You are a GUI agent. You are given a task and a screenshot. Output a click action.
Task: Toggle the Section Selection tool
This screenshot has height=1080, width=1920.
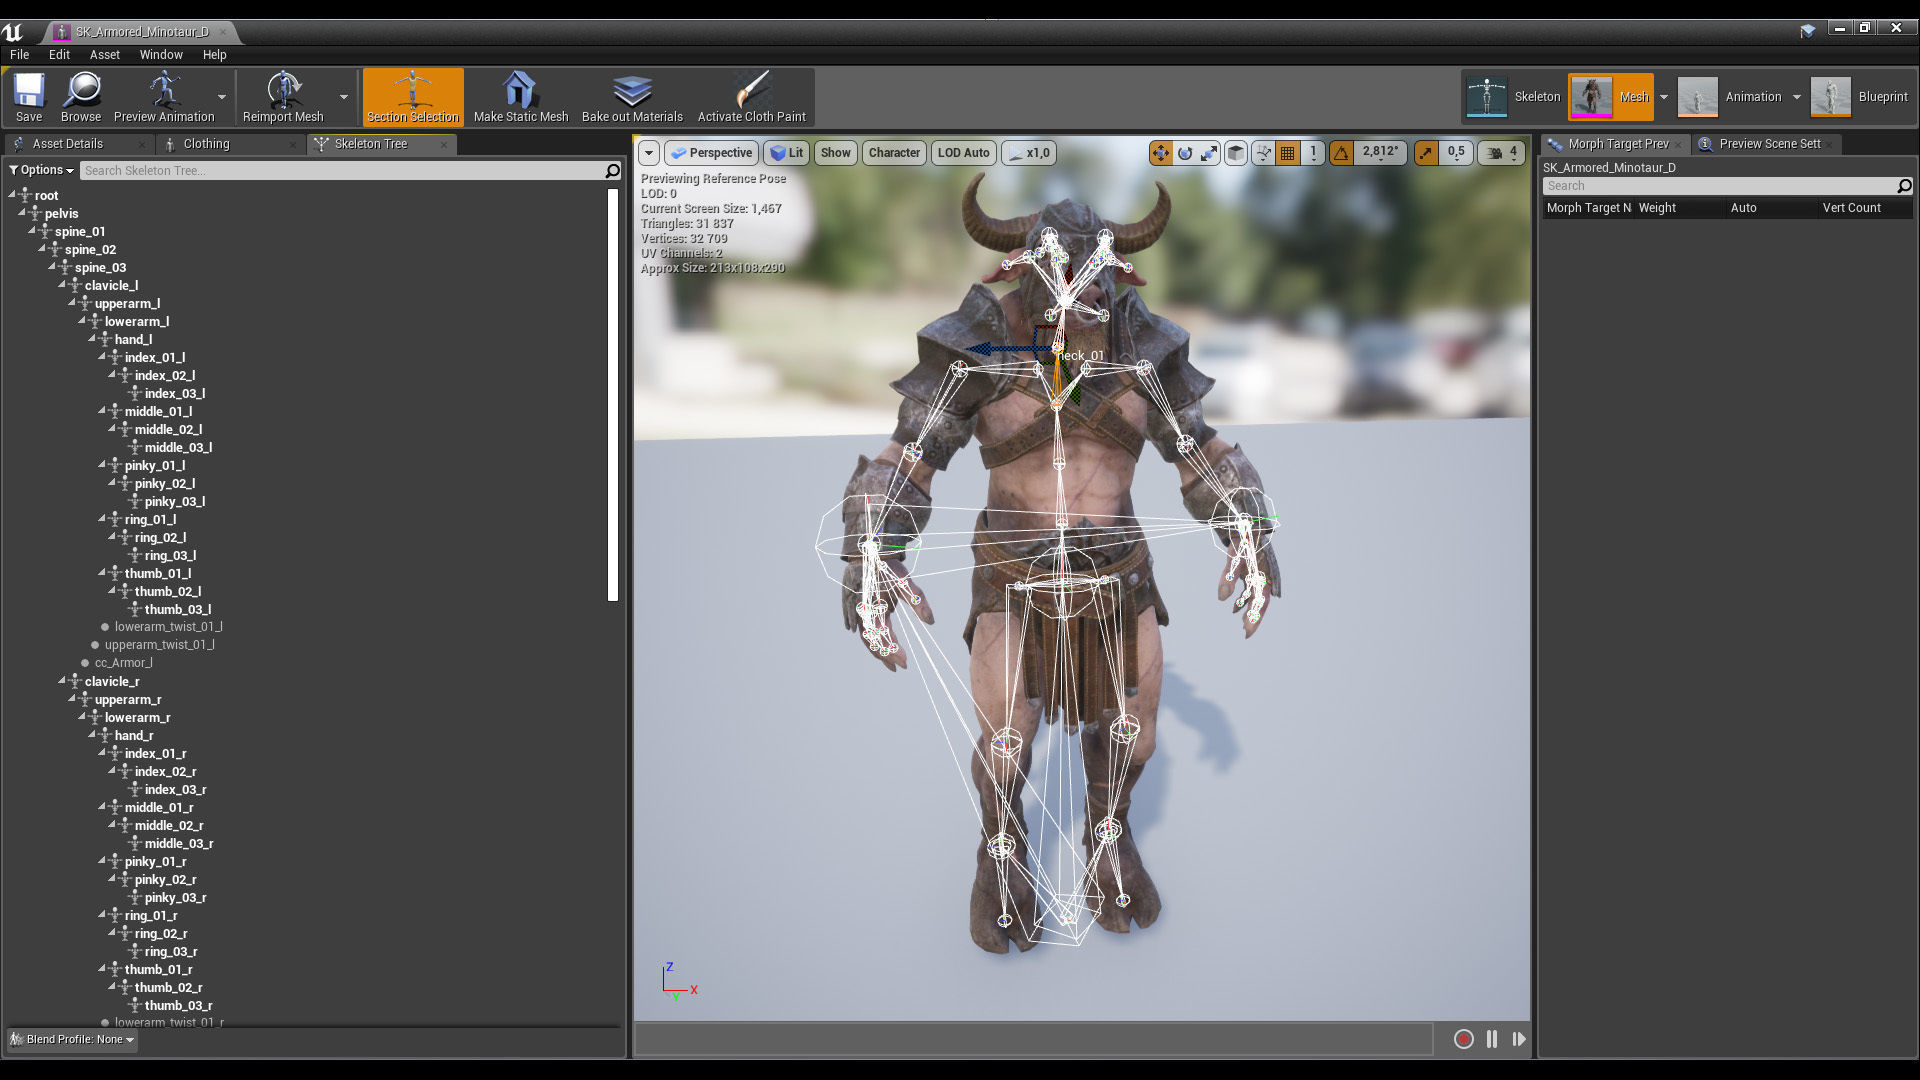[413, 97]
